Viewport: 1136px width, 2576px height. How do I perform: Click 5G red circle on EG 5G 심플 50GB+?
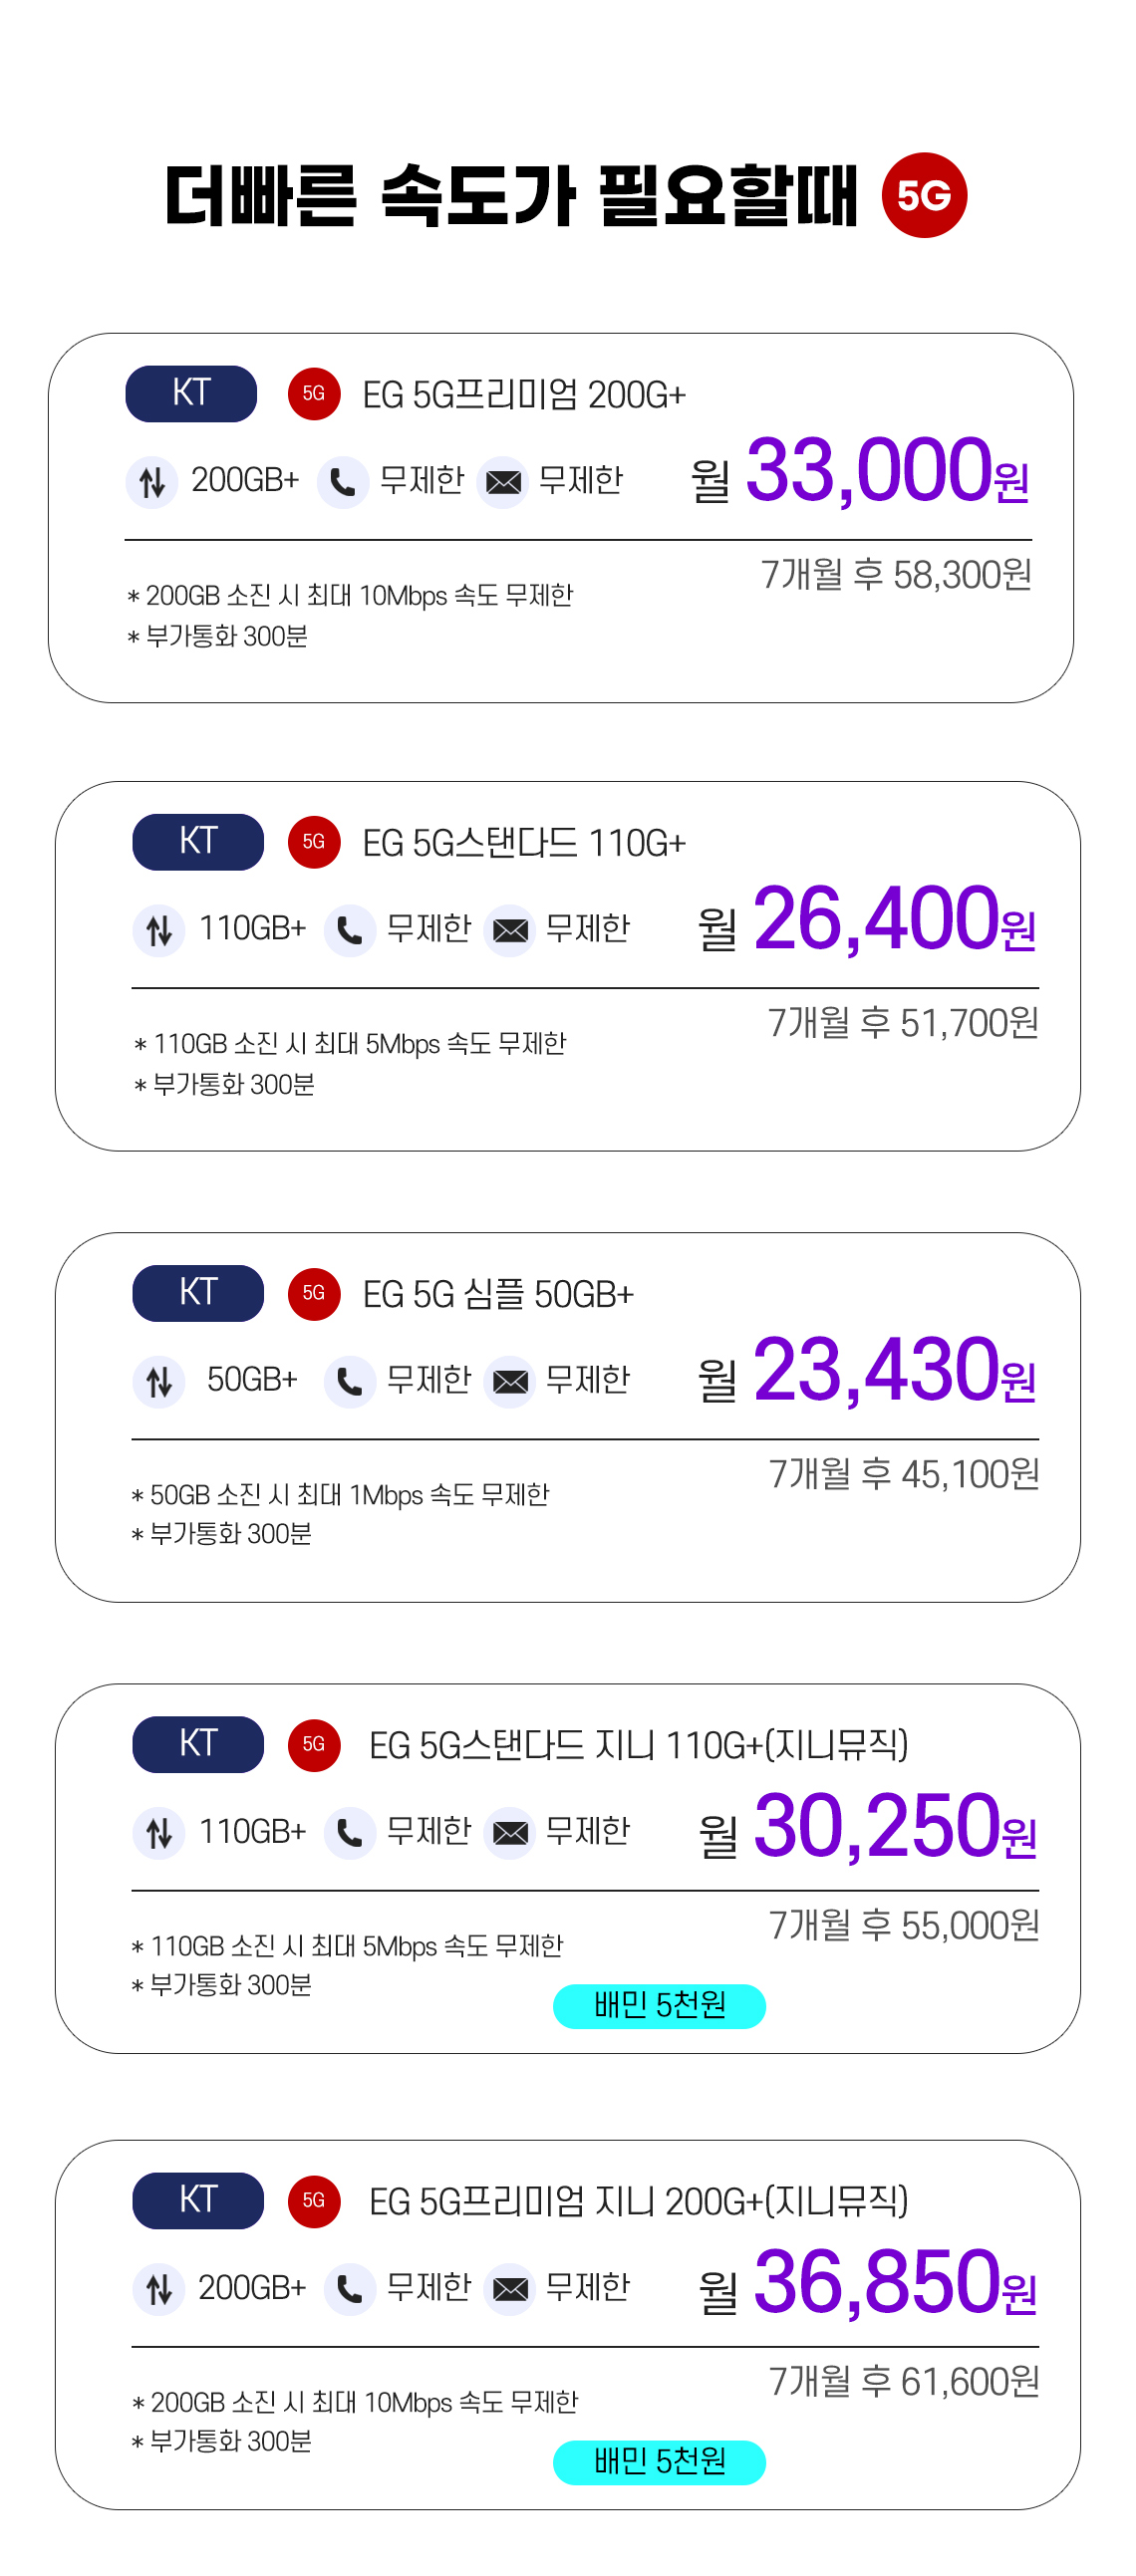314,1293
